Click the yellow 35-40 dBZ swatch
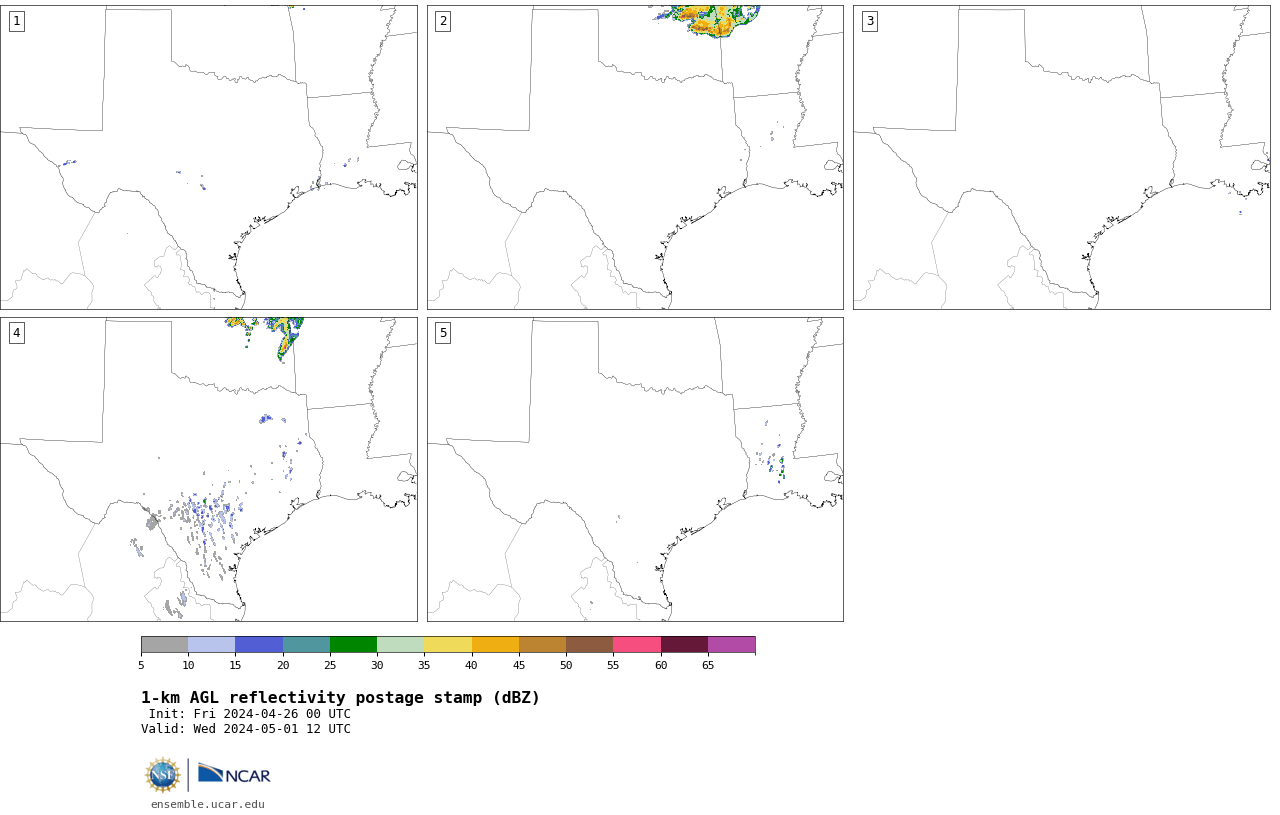 (x=448, y=644)
